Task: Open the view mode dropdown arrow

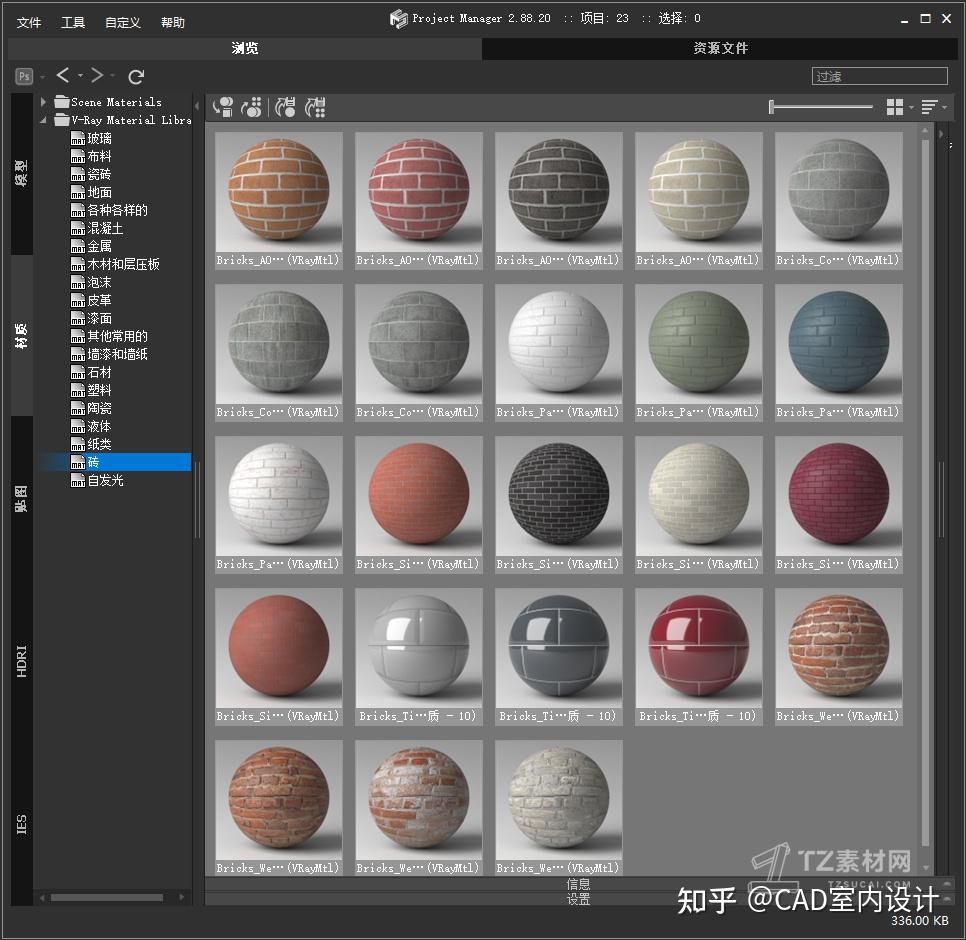Action: tap(910, 107)
